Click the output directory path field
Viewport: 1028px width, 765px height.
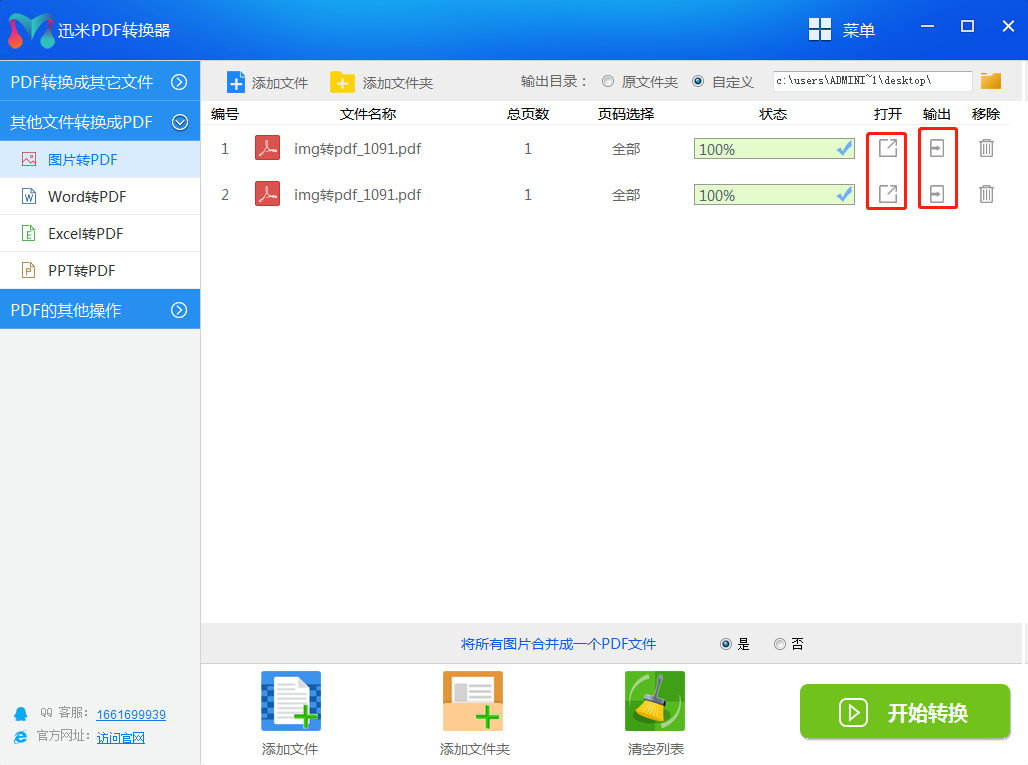[x=871, y=81]
